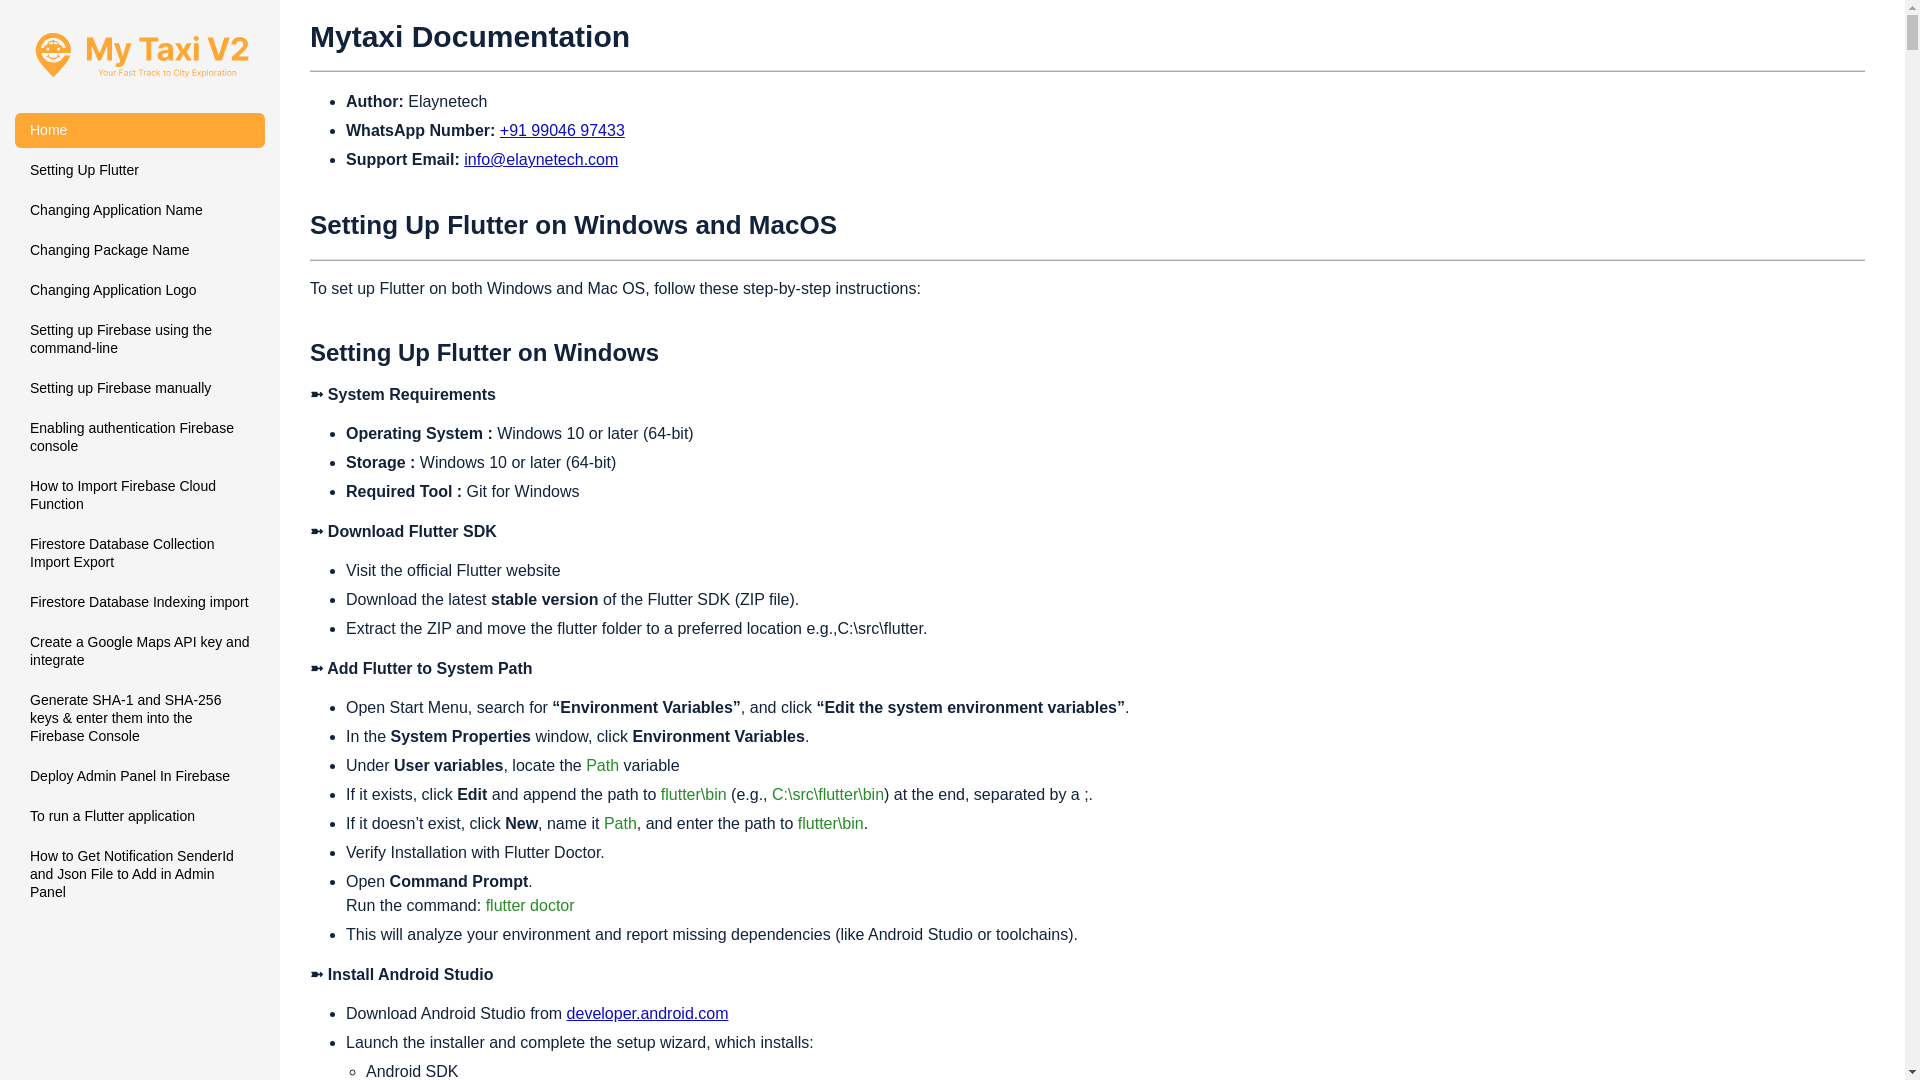Open the developer.android.com link

coord(647,1014)
